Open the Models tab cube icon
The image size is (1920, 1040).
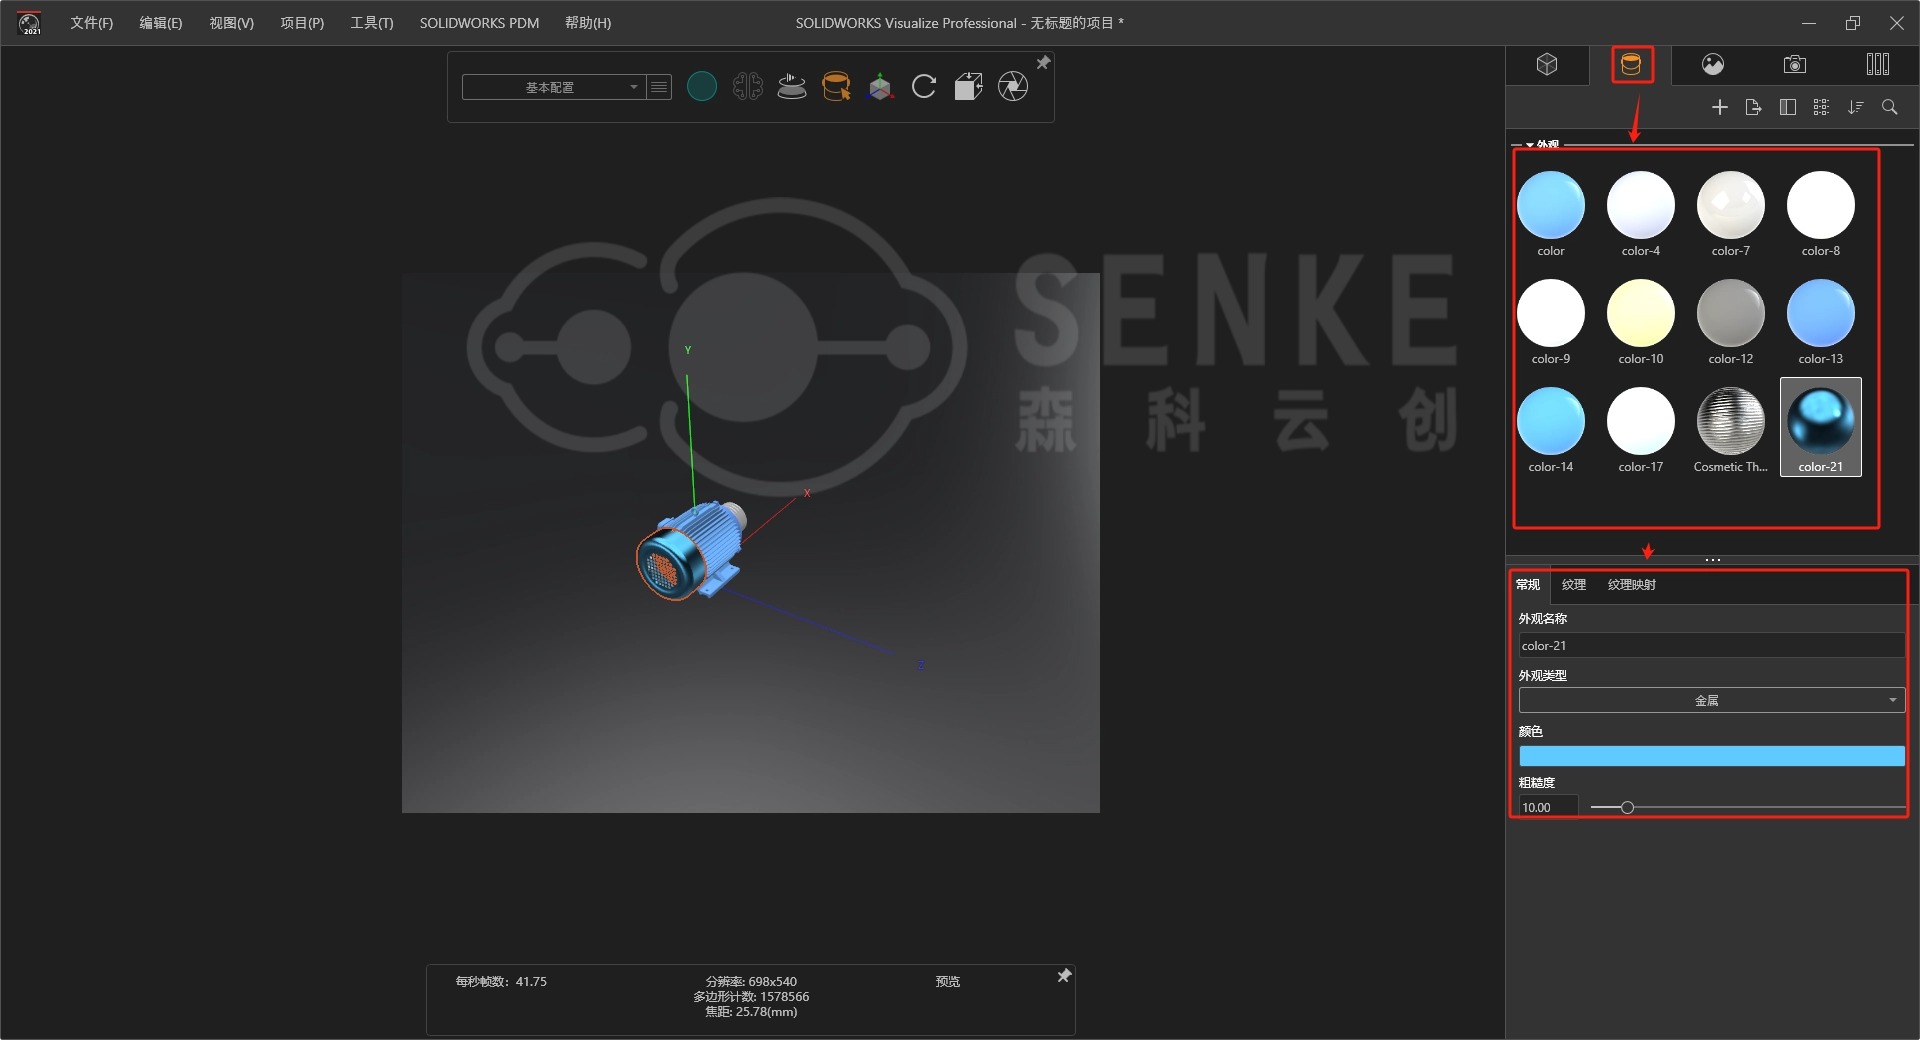(x=1547, y=65)
